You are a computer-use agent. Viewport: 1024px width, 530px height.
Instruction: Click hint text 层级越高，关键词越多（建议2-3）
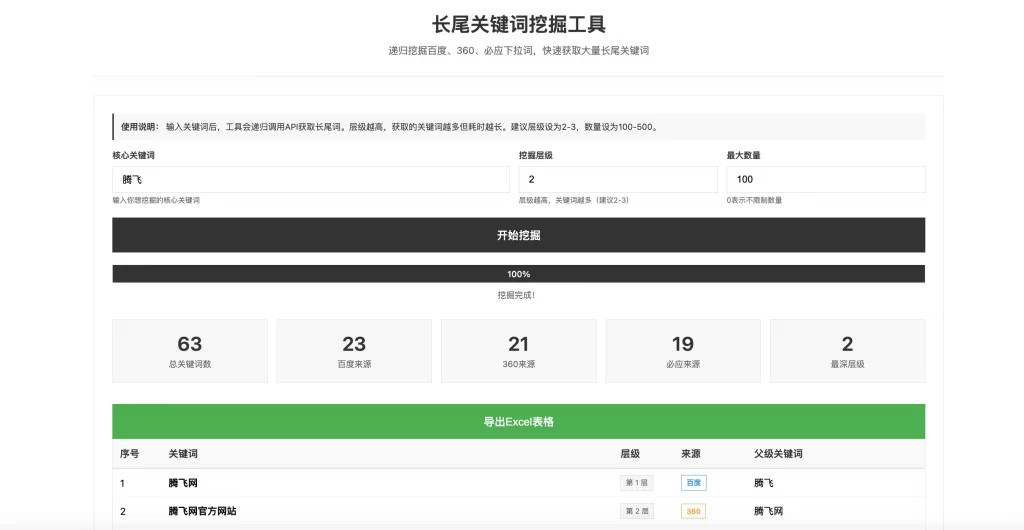[575, 200]
